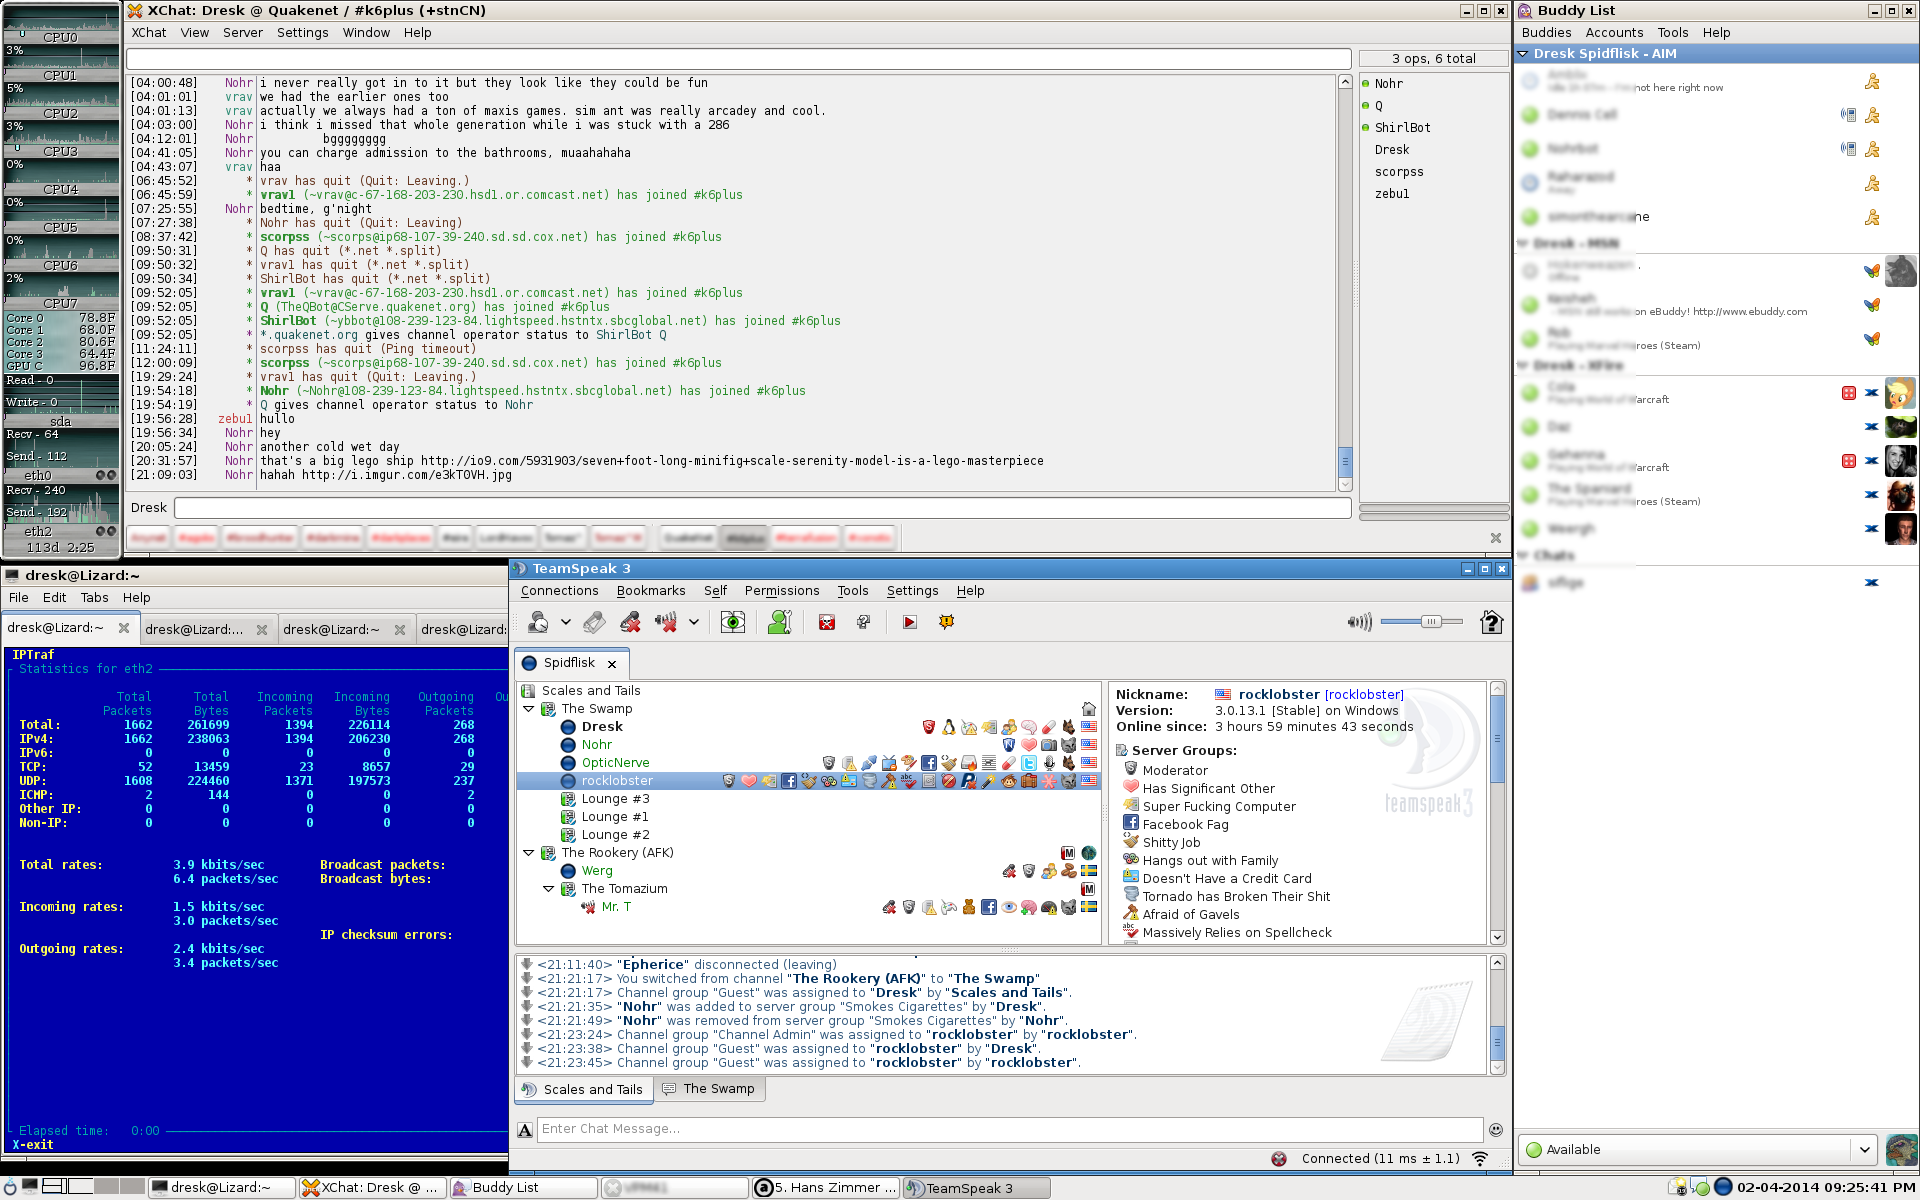Select ShirlBot in XChat user list
This screenshot has height=1200, width=1920.
pyautogui.click(x=1402, y=128)
